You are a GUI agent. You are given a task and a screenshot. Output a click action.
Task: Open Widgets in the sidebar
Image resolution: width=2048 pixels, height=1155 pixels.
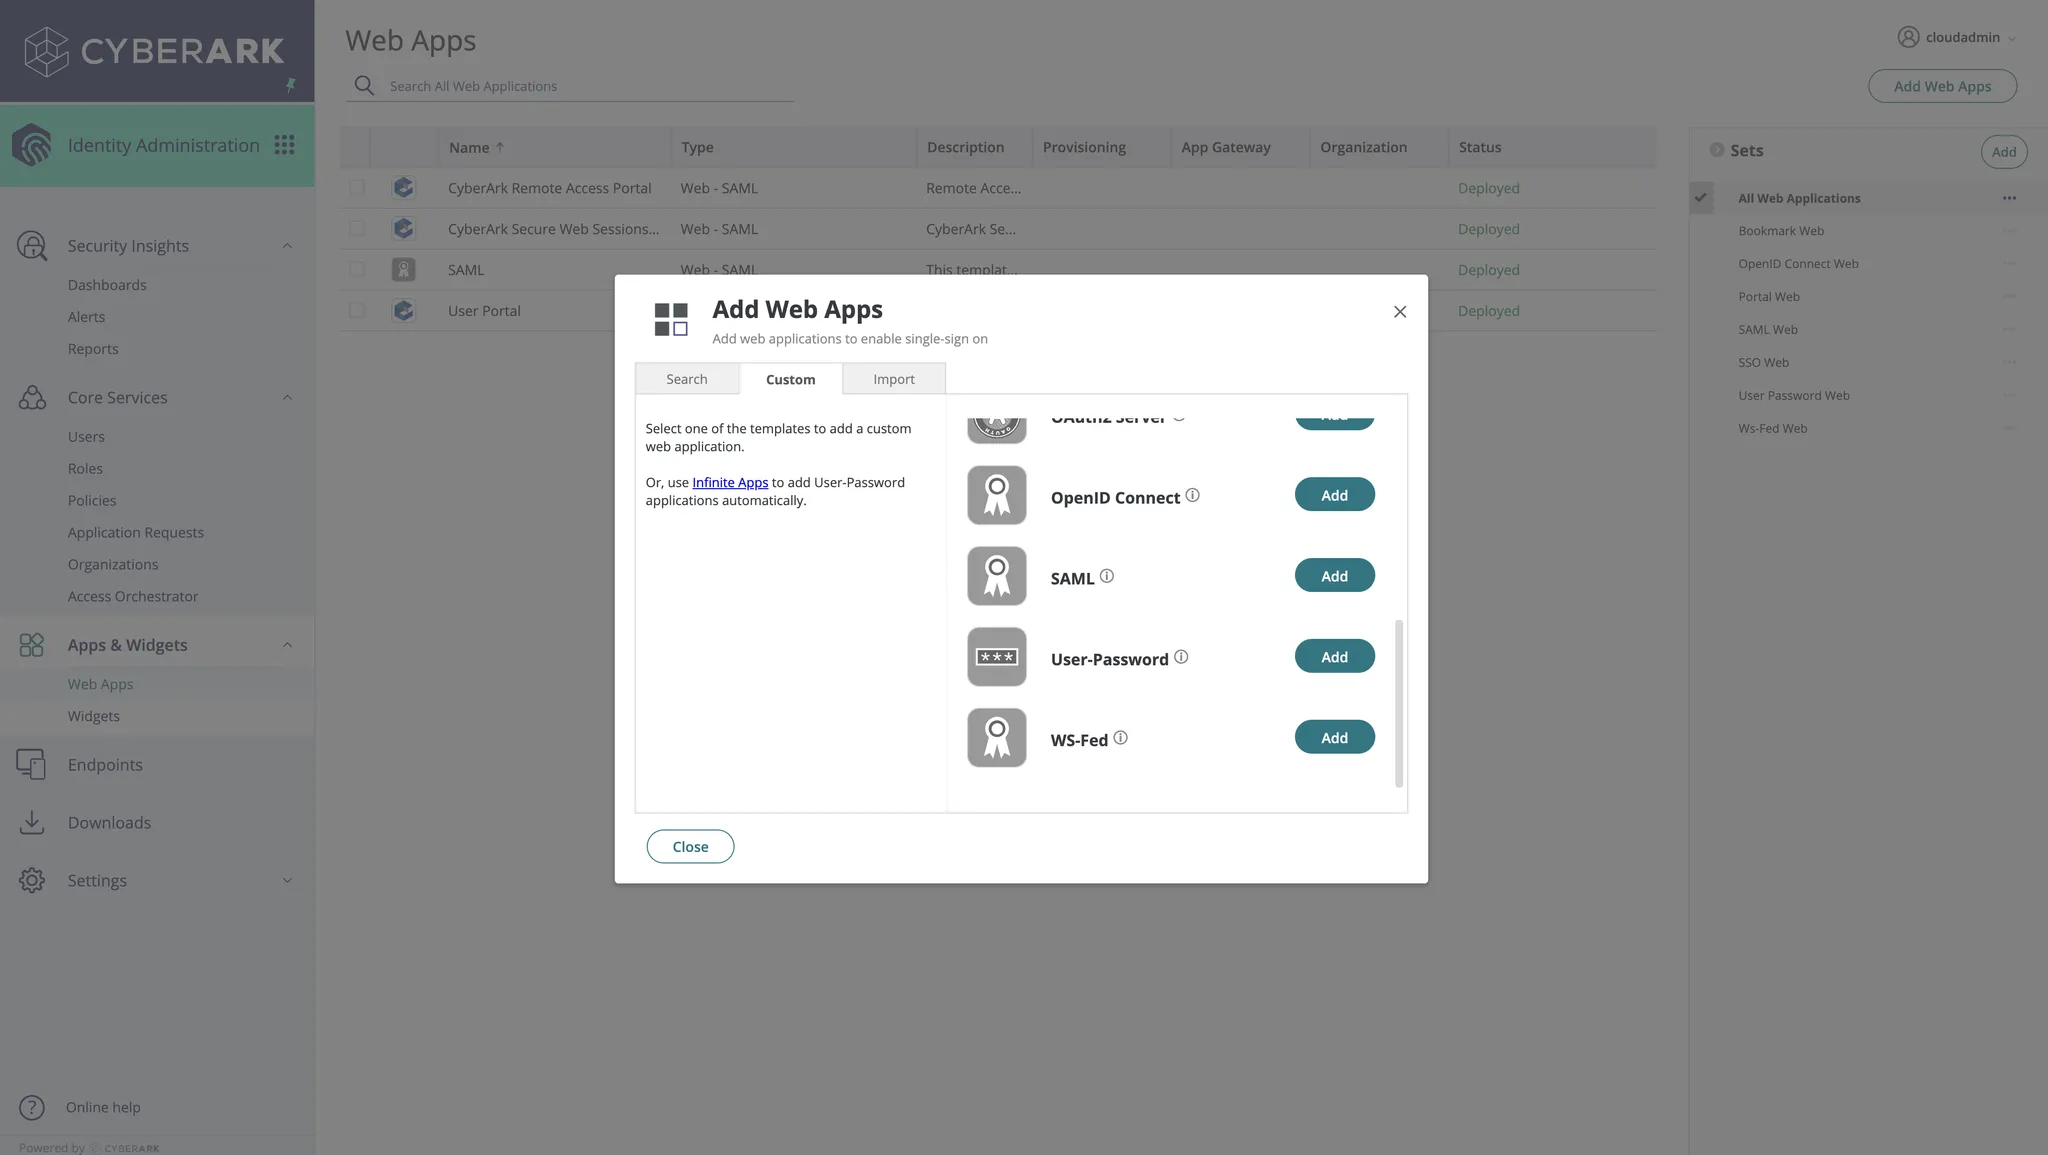coord(94,716)
